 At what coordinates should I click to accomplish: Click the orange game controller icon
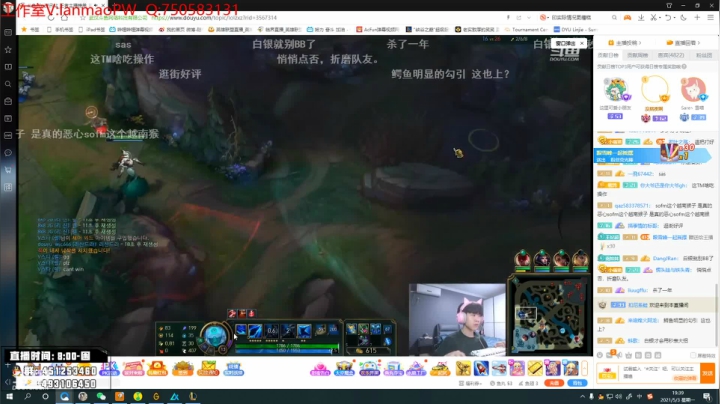tap(627, 17)
